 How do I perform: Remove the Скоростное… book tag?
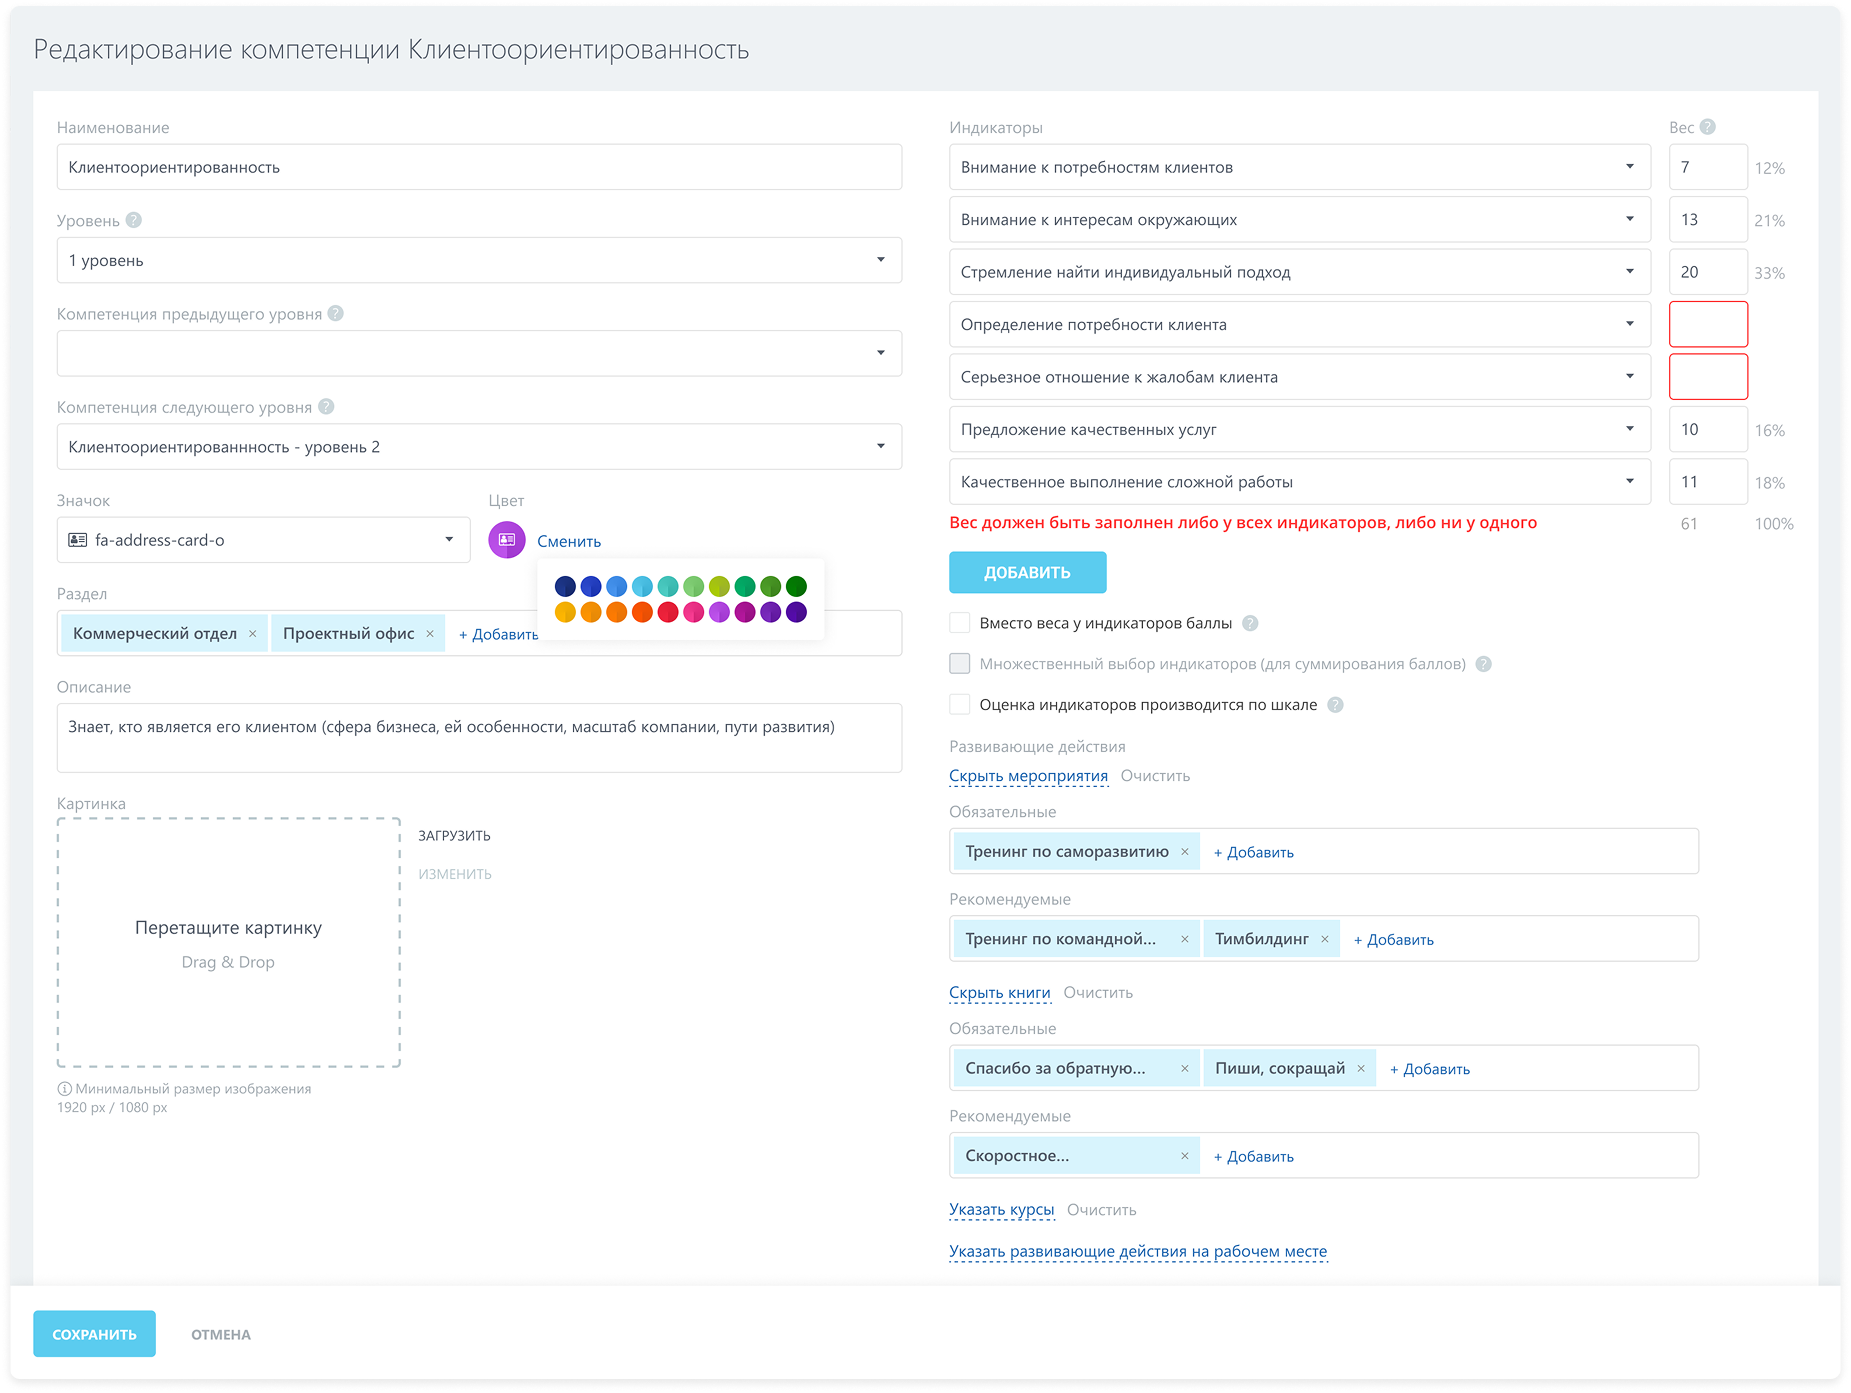click(1185, 1156)
